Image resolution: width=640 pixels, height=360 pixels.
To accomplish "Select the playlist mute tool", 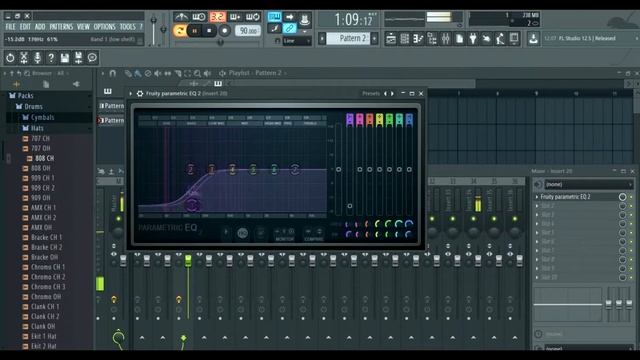I will pos(158,73).
